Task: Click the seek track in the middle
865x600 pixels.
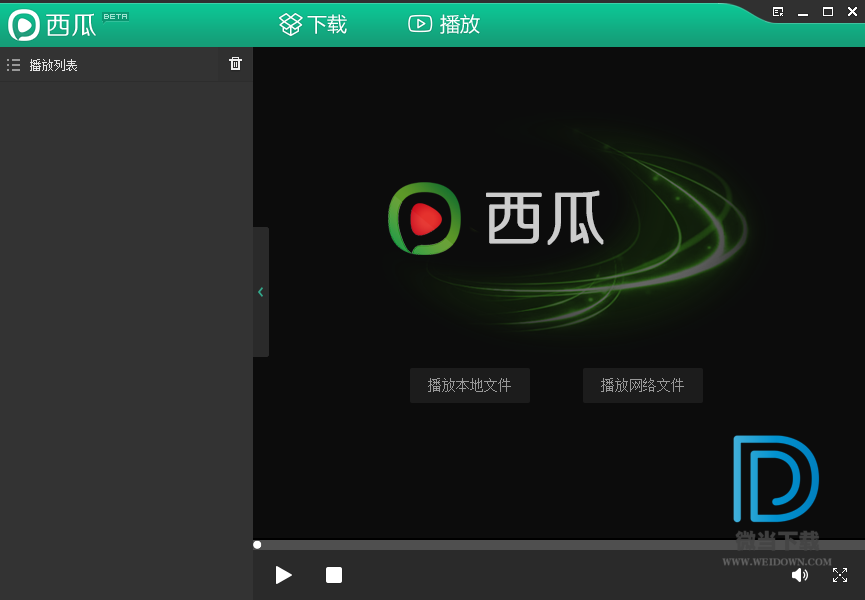Action: pos(559,545)
